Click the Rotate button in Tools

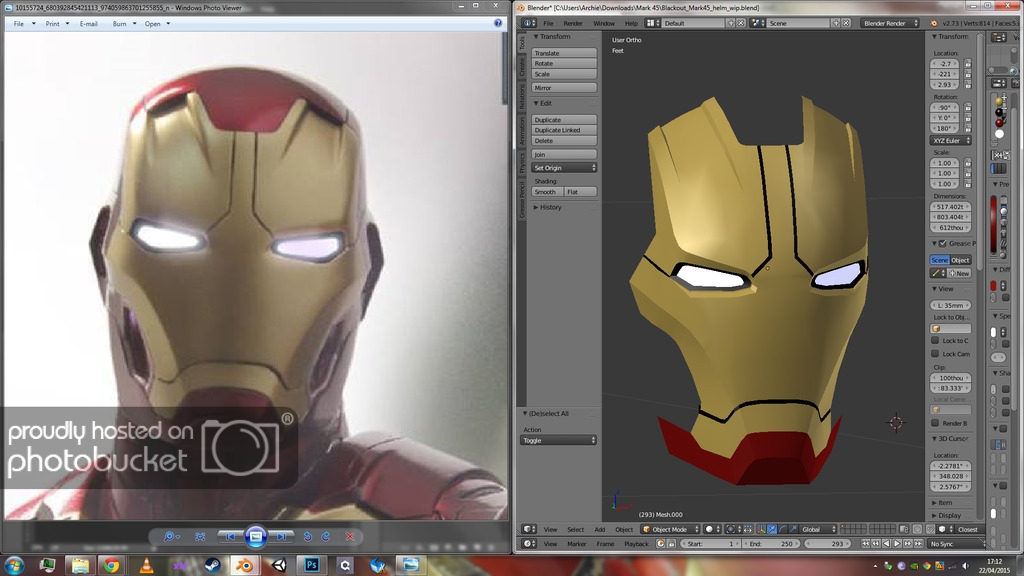[x=564, y=63]
